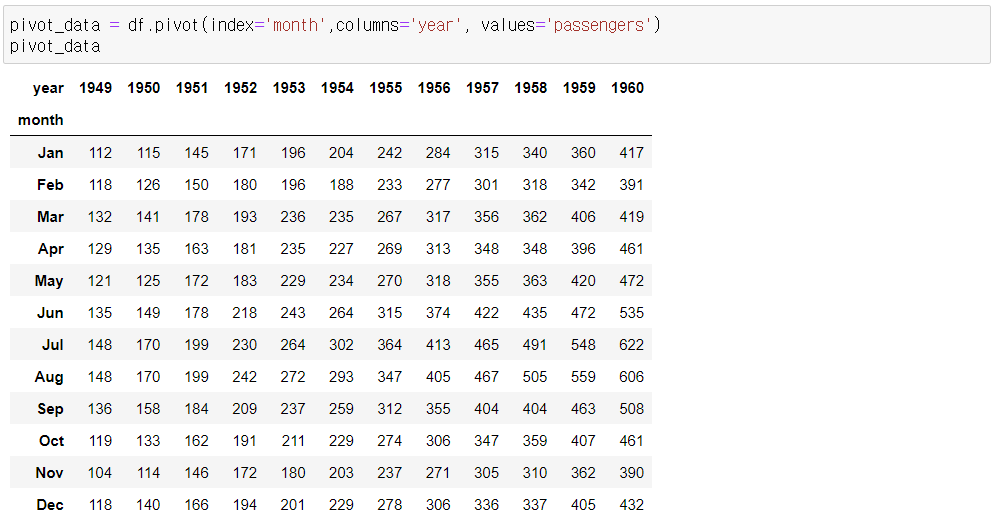Click value 170 in the Aug row
Screen dimensions: 996x527
(148, 377)
